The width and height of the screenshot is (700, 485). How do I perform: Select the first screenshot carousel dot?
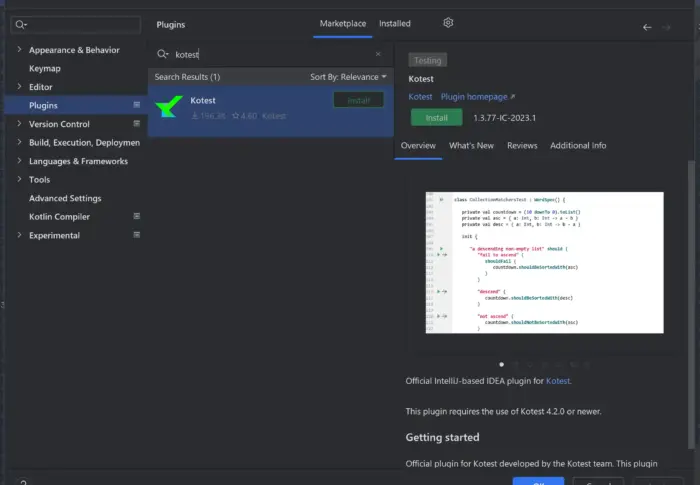pyautogui.click(x=501, y=364)
